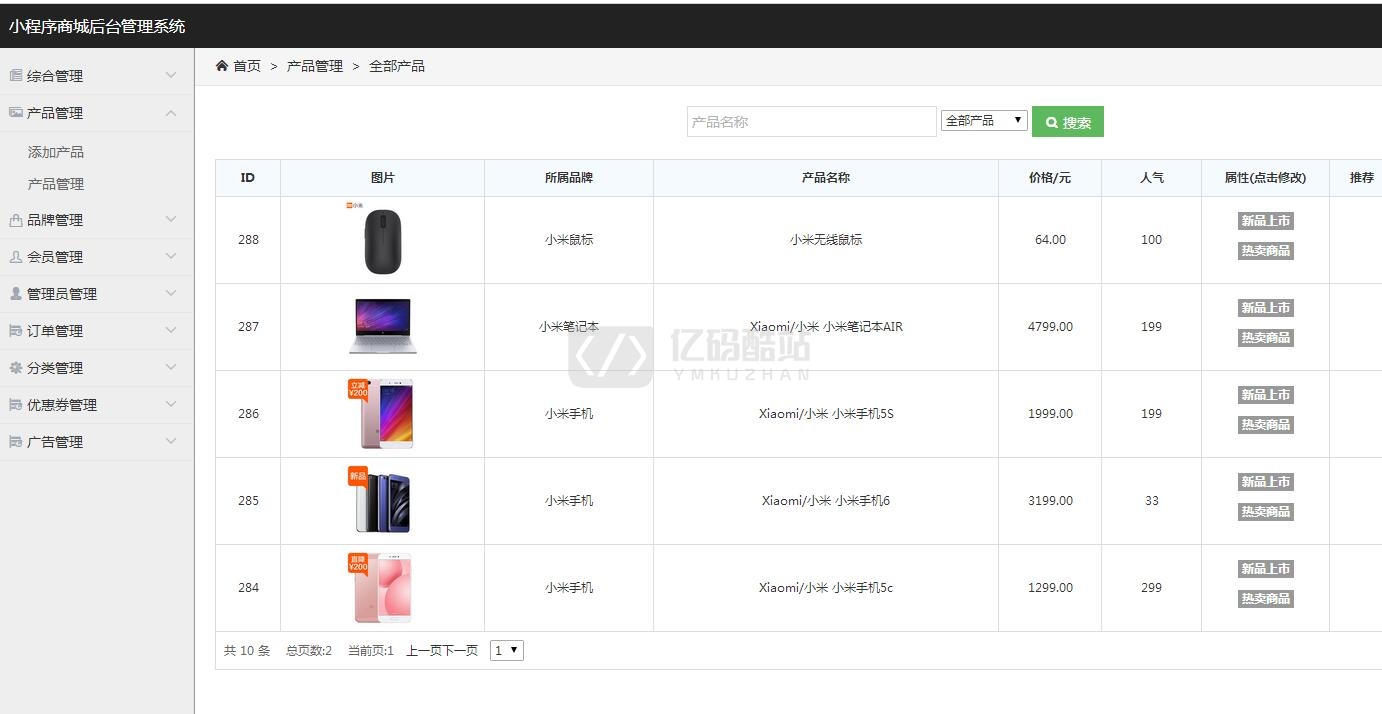Toggle 热卖商品 tag for product 288
The width and height of the screenshot is (1382, 714).
click(x=1266, y=251)
